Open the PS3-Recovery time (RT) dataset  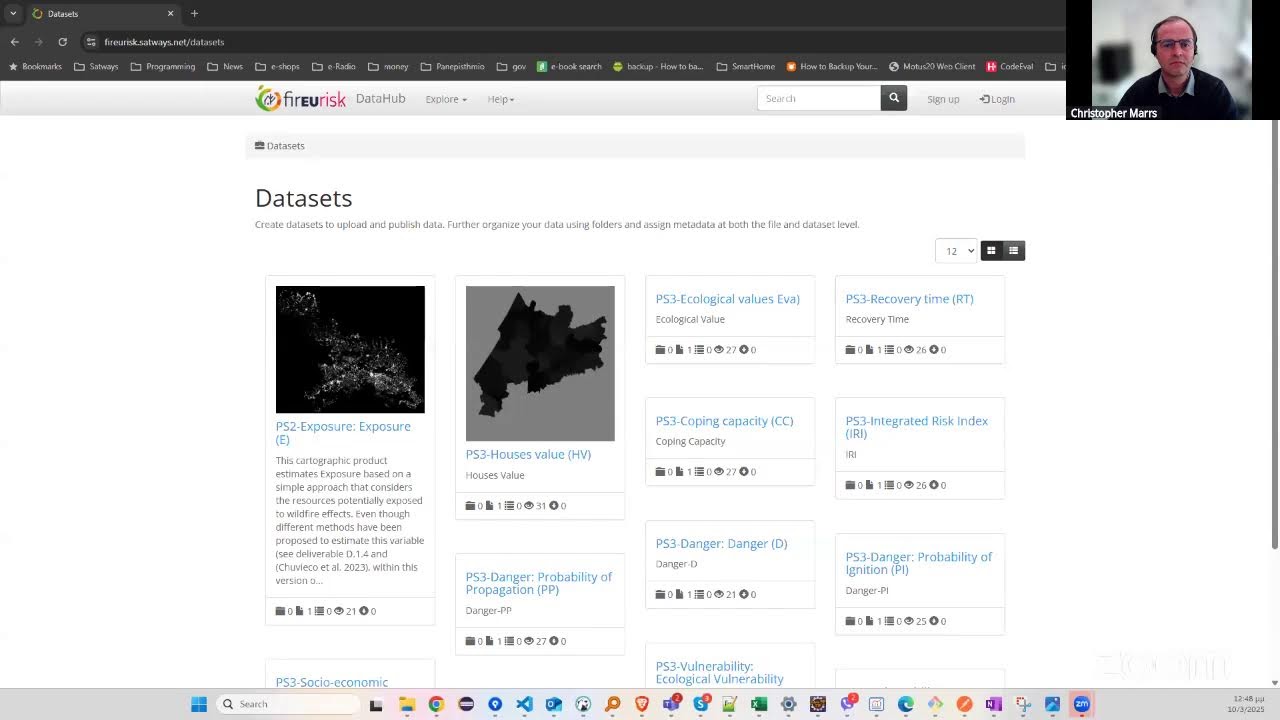tap(909, 299)
